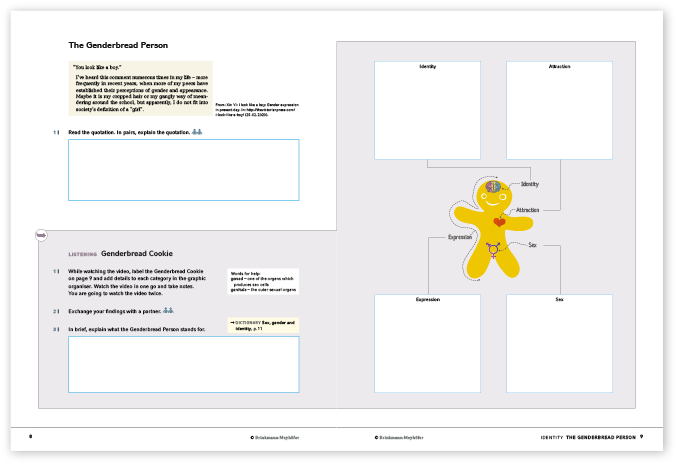Click the quote line "You look like a boy."
This screenshot has width=677, height=465.
click(97, 67)
